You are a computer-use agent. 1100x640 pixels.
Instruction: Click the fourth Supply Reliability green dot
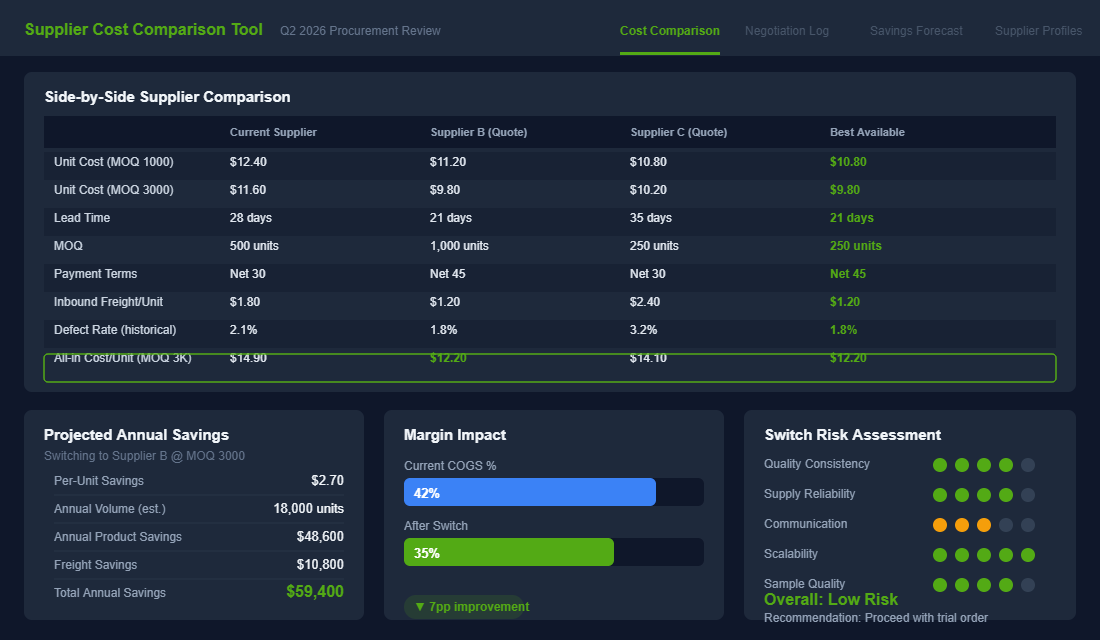click(1006, 494)
